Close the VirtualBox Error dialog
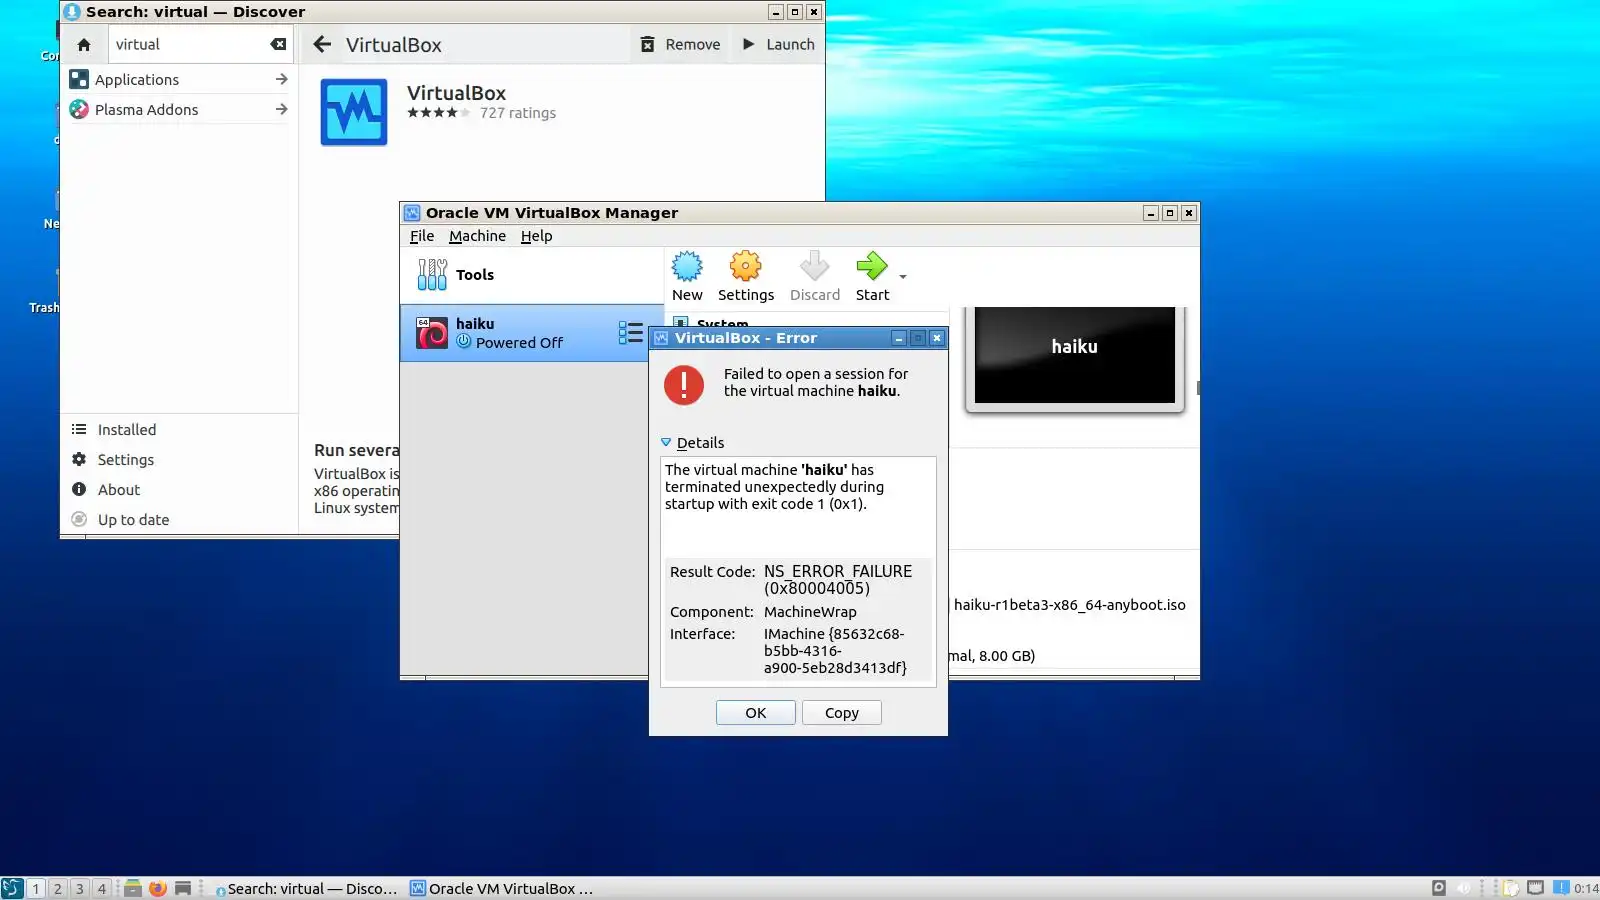The height and width of the screenshot is (900, 1600). point(937,338)
